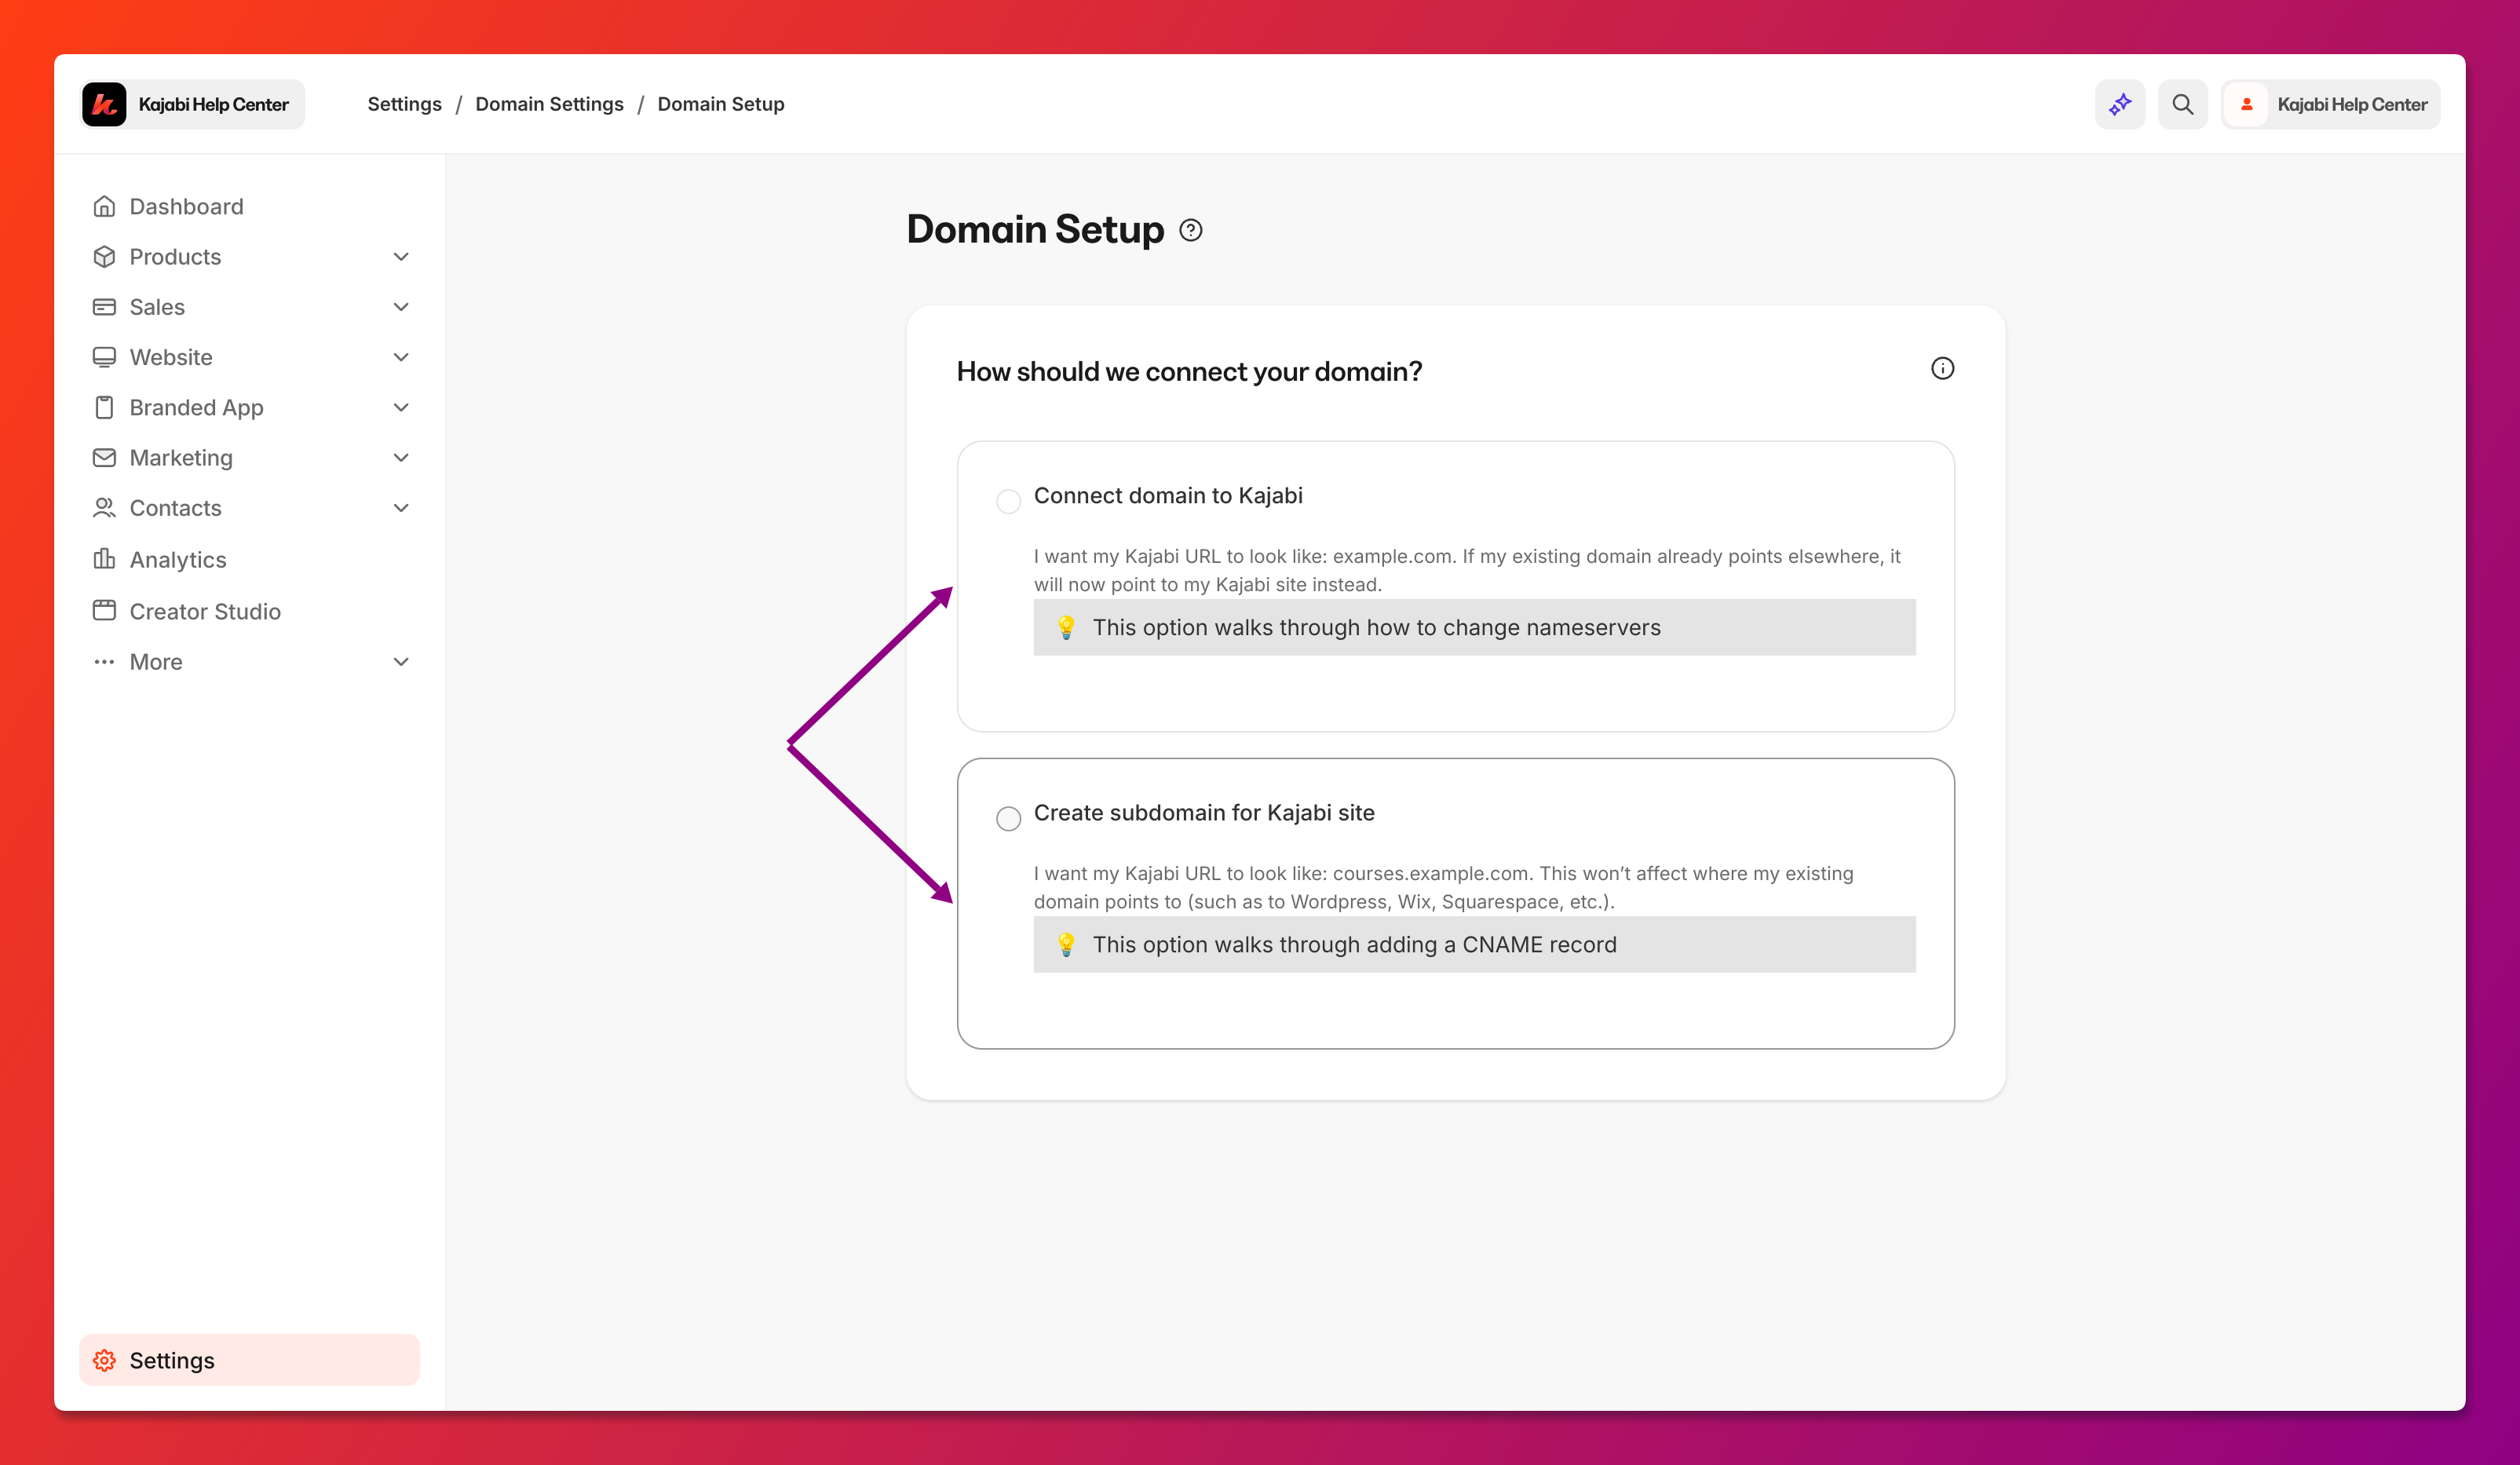Click the courses.example.com description text
This screenshot has height=1465, width=2520.
point(1443,887)
